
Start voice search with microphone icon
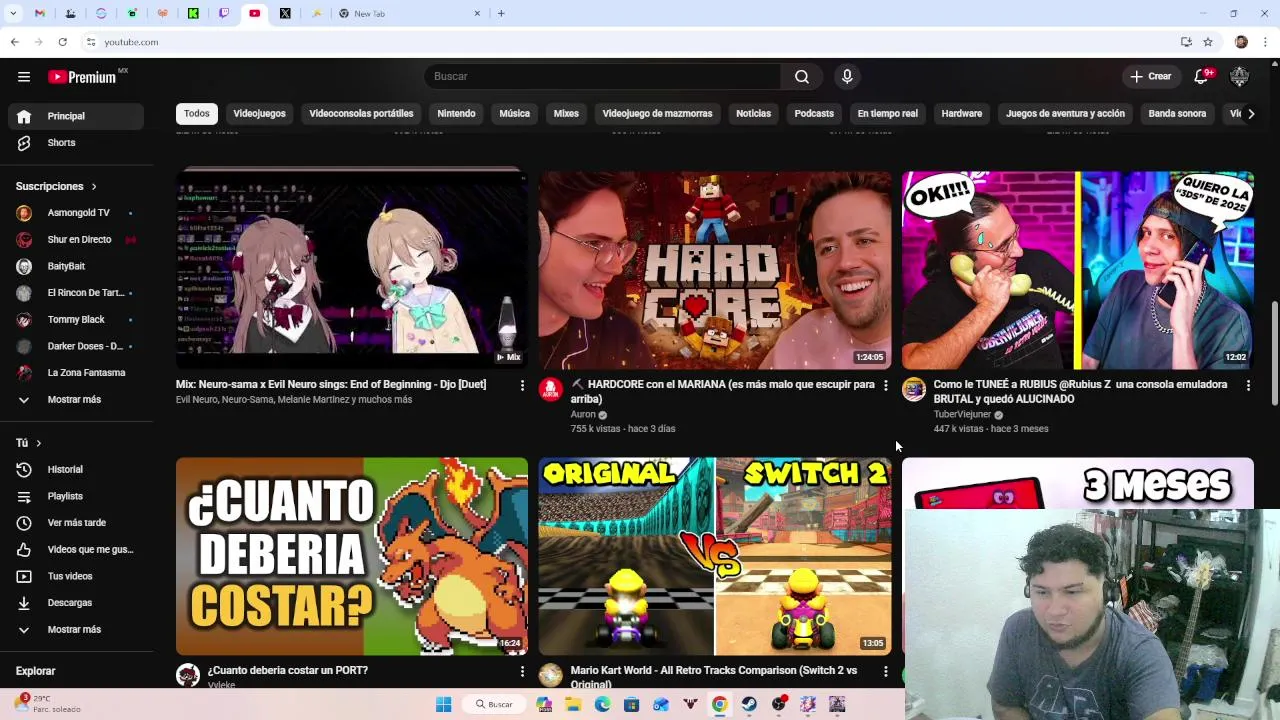847,77
